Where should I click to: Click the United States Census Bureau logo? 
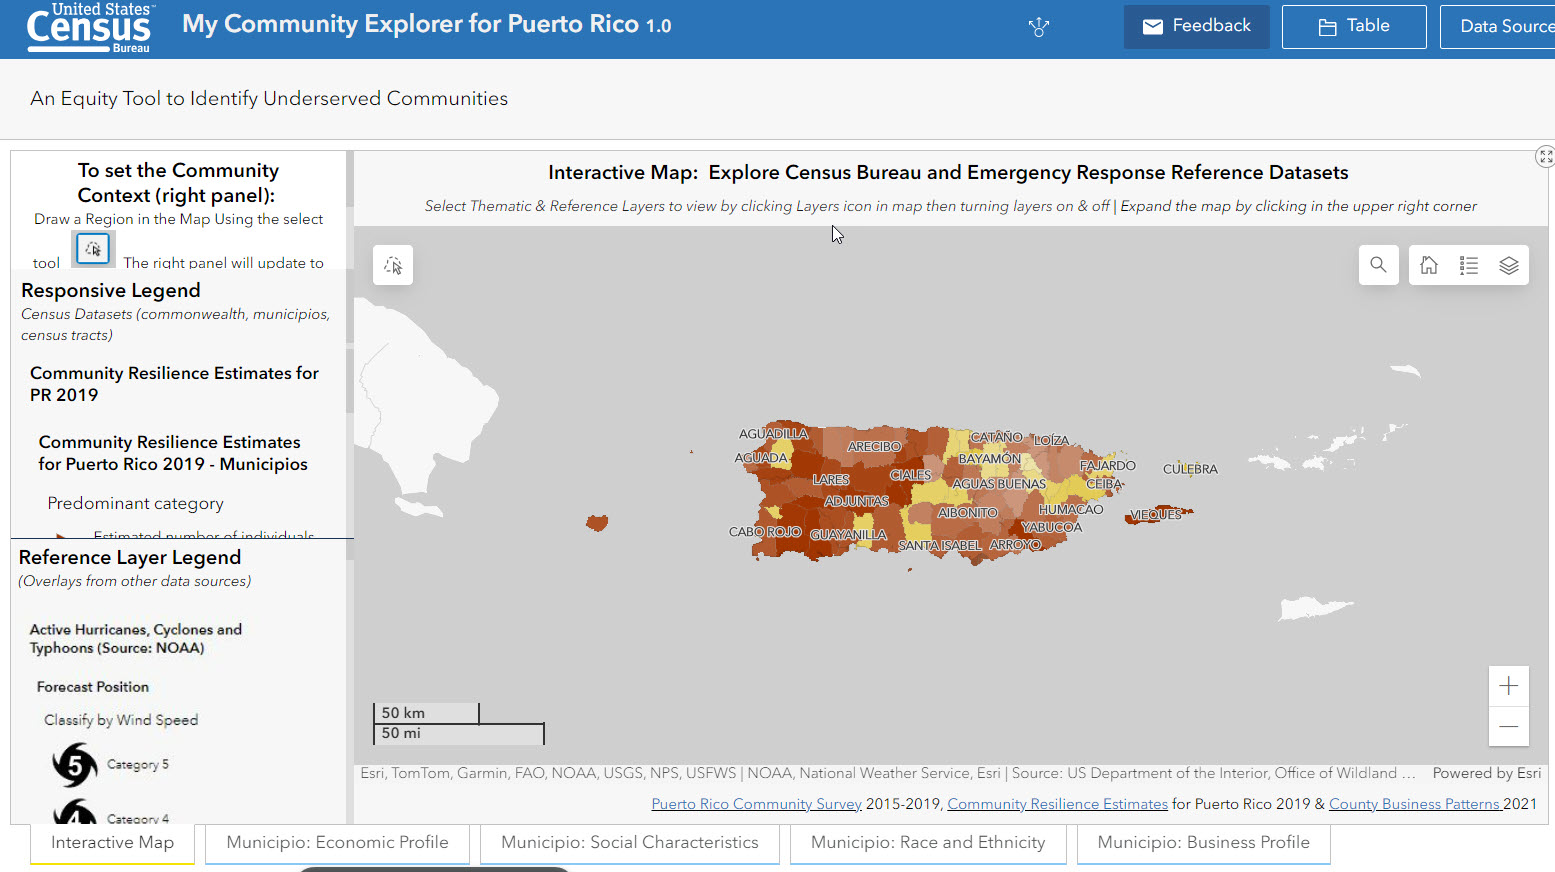click(x=88, y=28)
